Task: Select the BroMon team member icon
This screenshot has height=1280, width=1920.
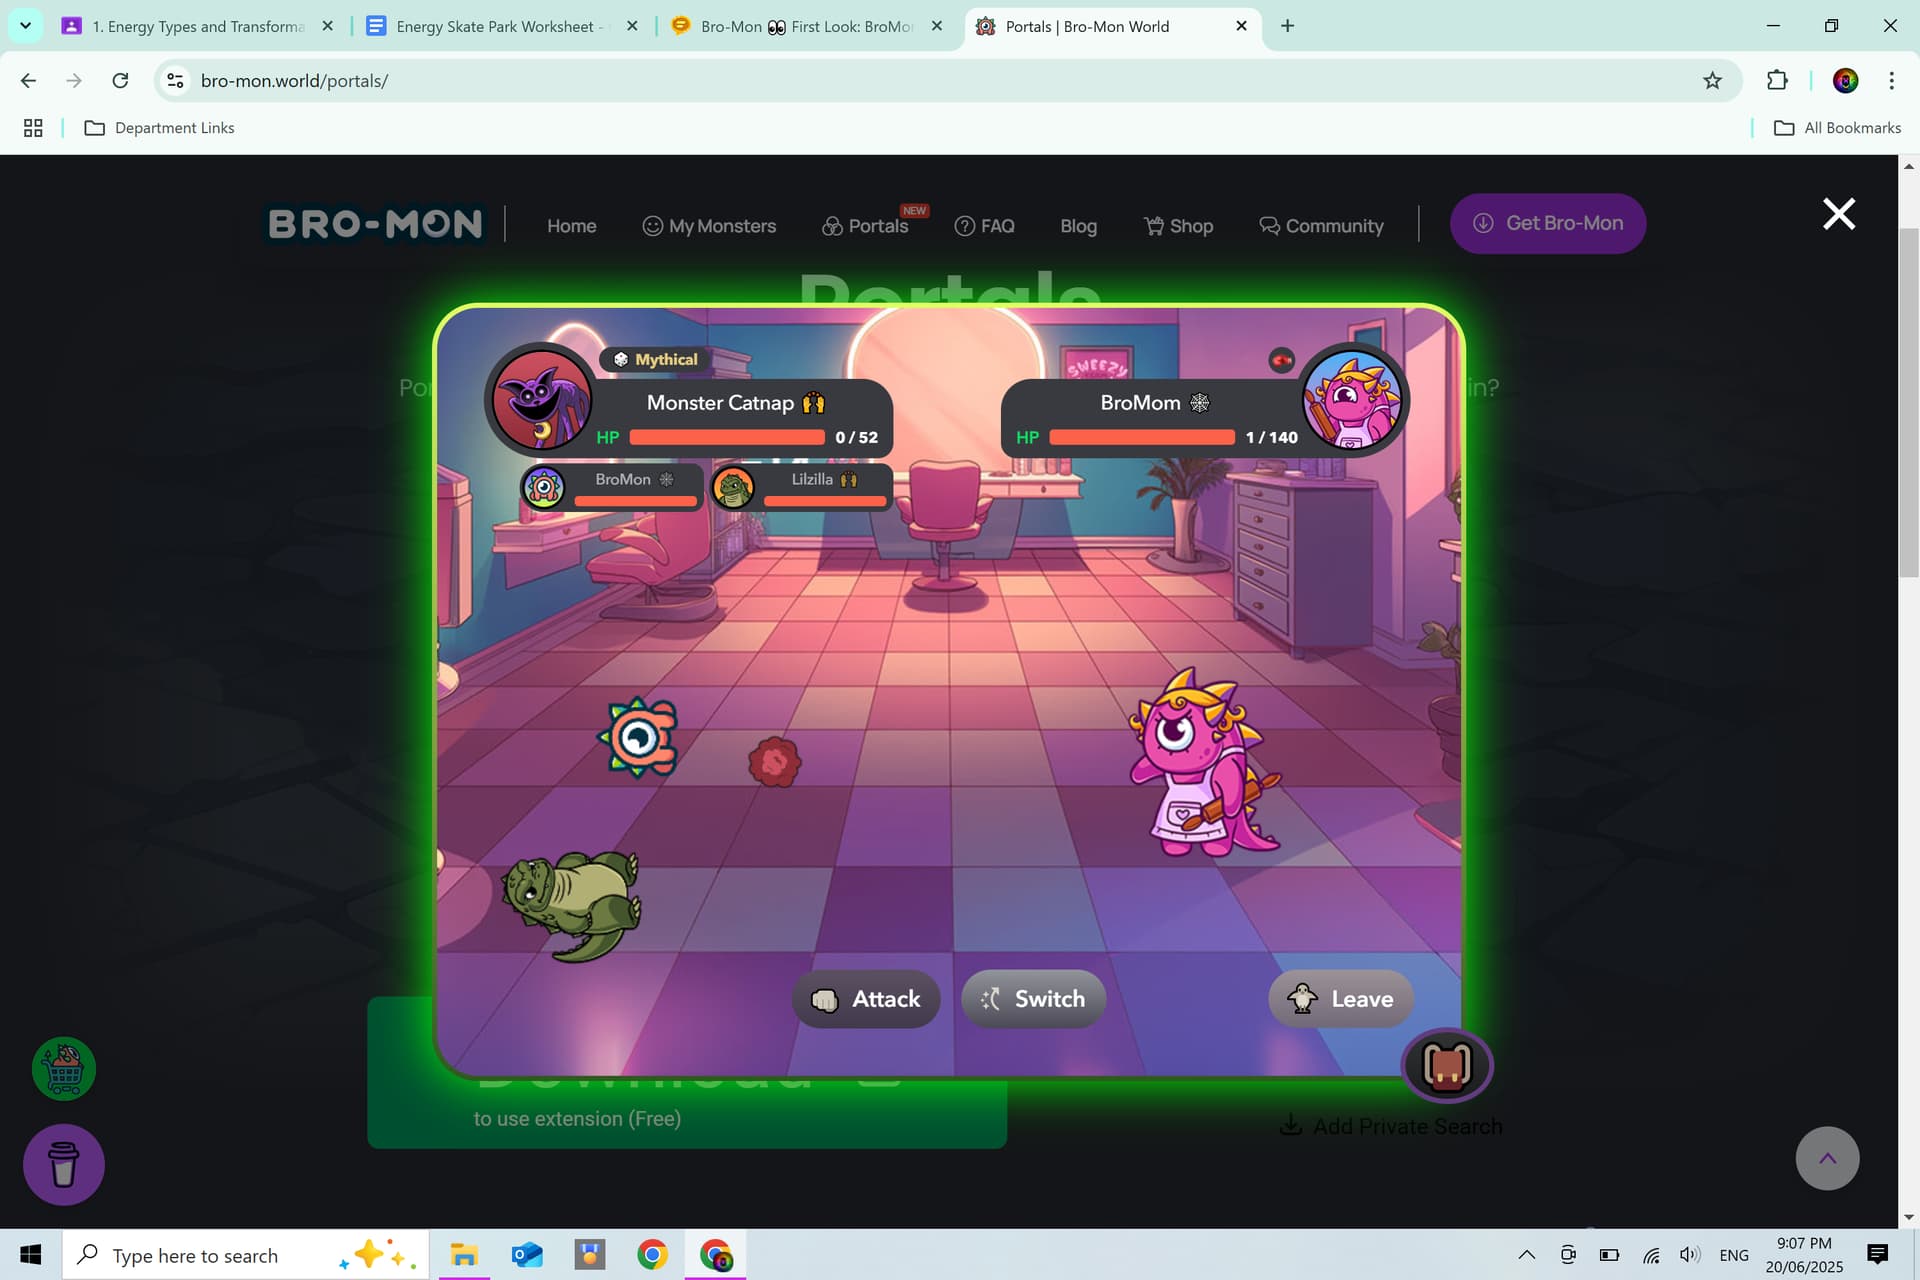Action: (545, 488)
